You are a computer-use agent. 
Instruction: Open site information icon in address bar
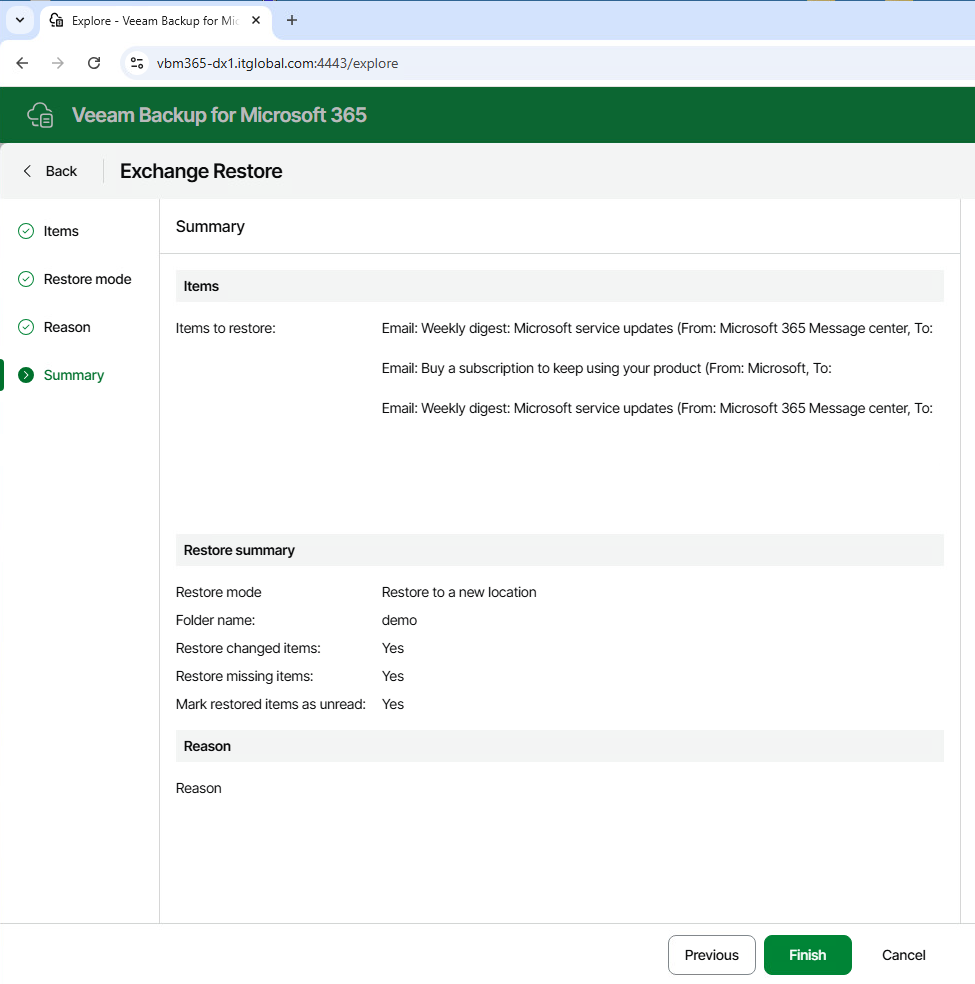tap(137, 63)
